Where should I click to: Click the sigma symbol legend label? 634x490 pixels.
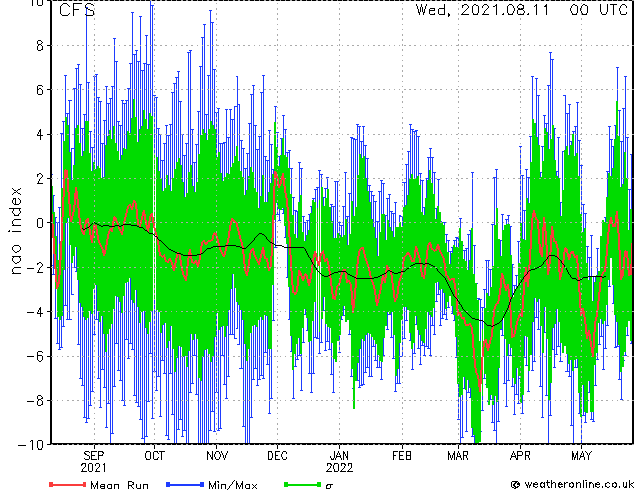point(329,486)
